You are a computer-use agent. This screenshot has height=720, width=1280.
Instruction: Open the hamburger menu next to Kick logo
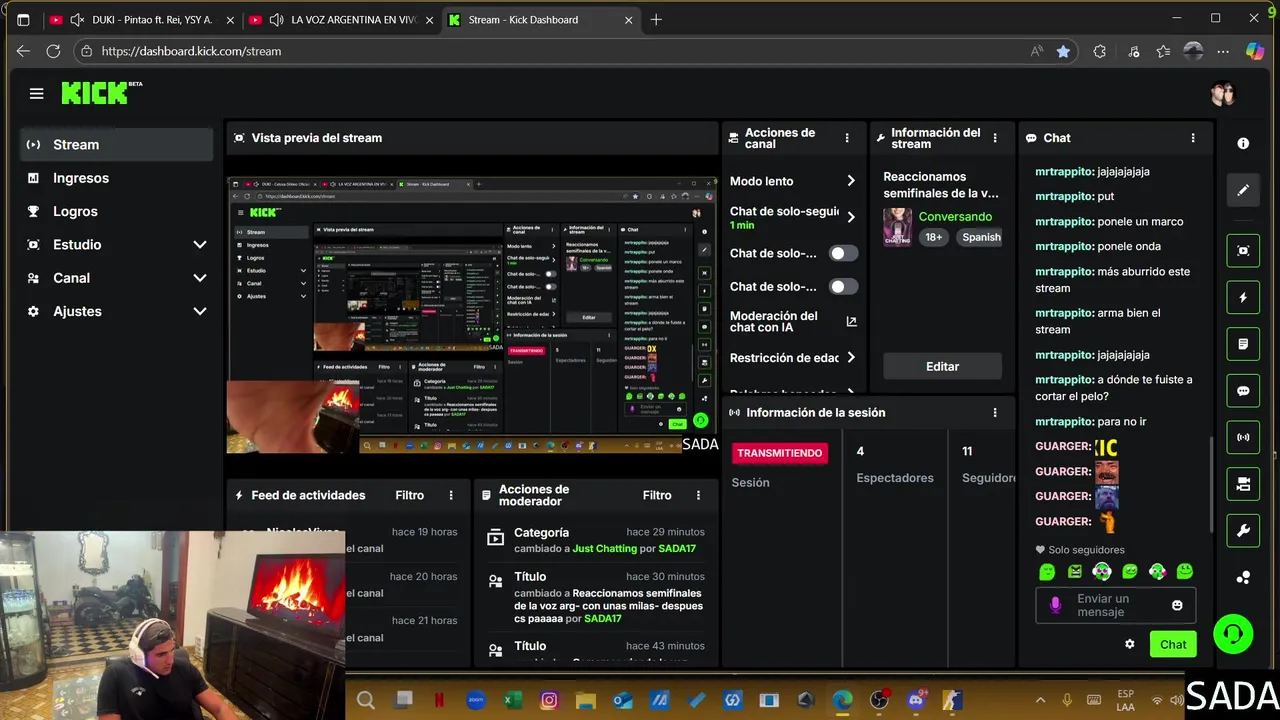click(36, 93)
